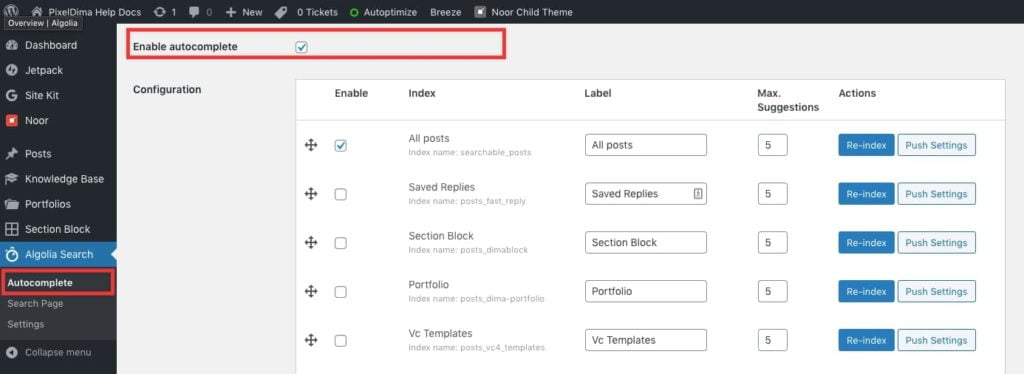Click the Jetpack sidebar icon
The height and width of the screenshot is (374, 1024).
11,70
